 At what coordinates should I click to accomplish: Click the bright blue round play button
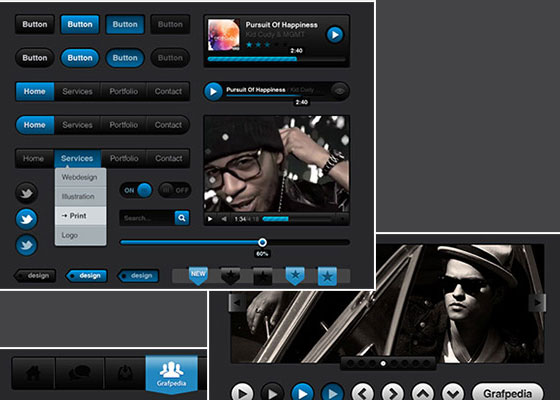tap(302, 393)
